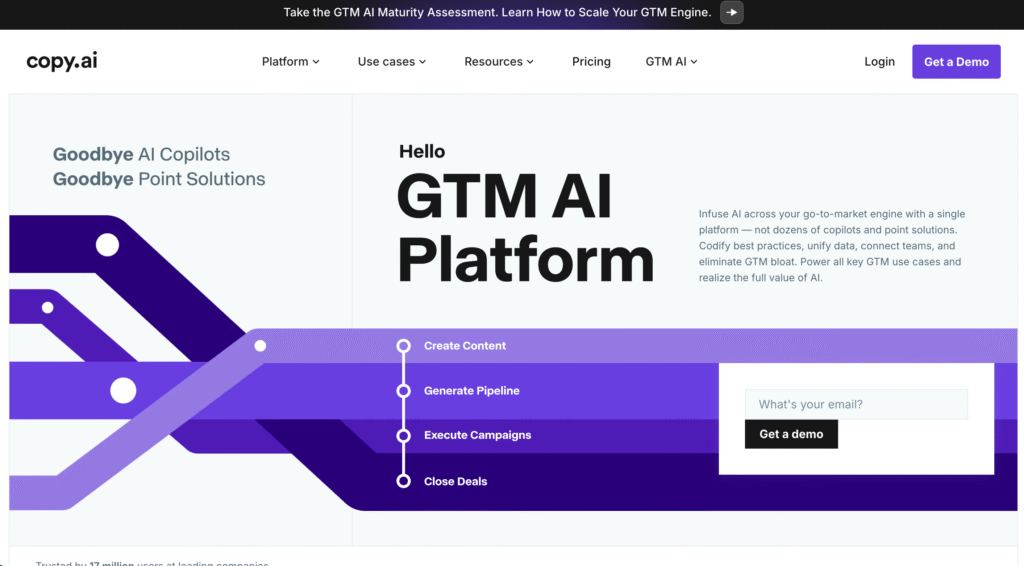
Task: Click the circle marker beside Create Content
Action: tap(404, 346)
